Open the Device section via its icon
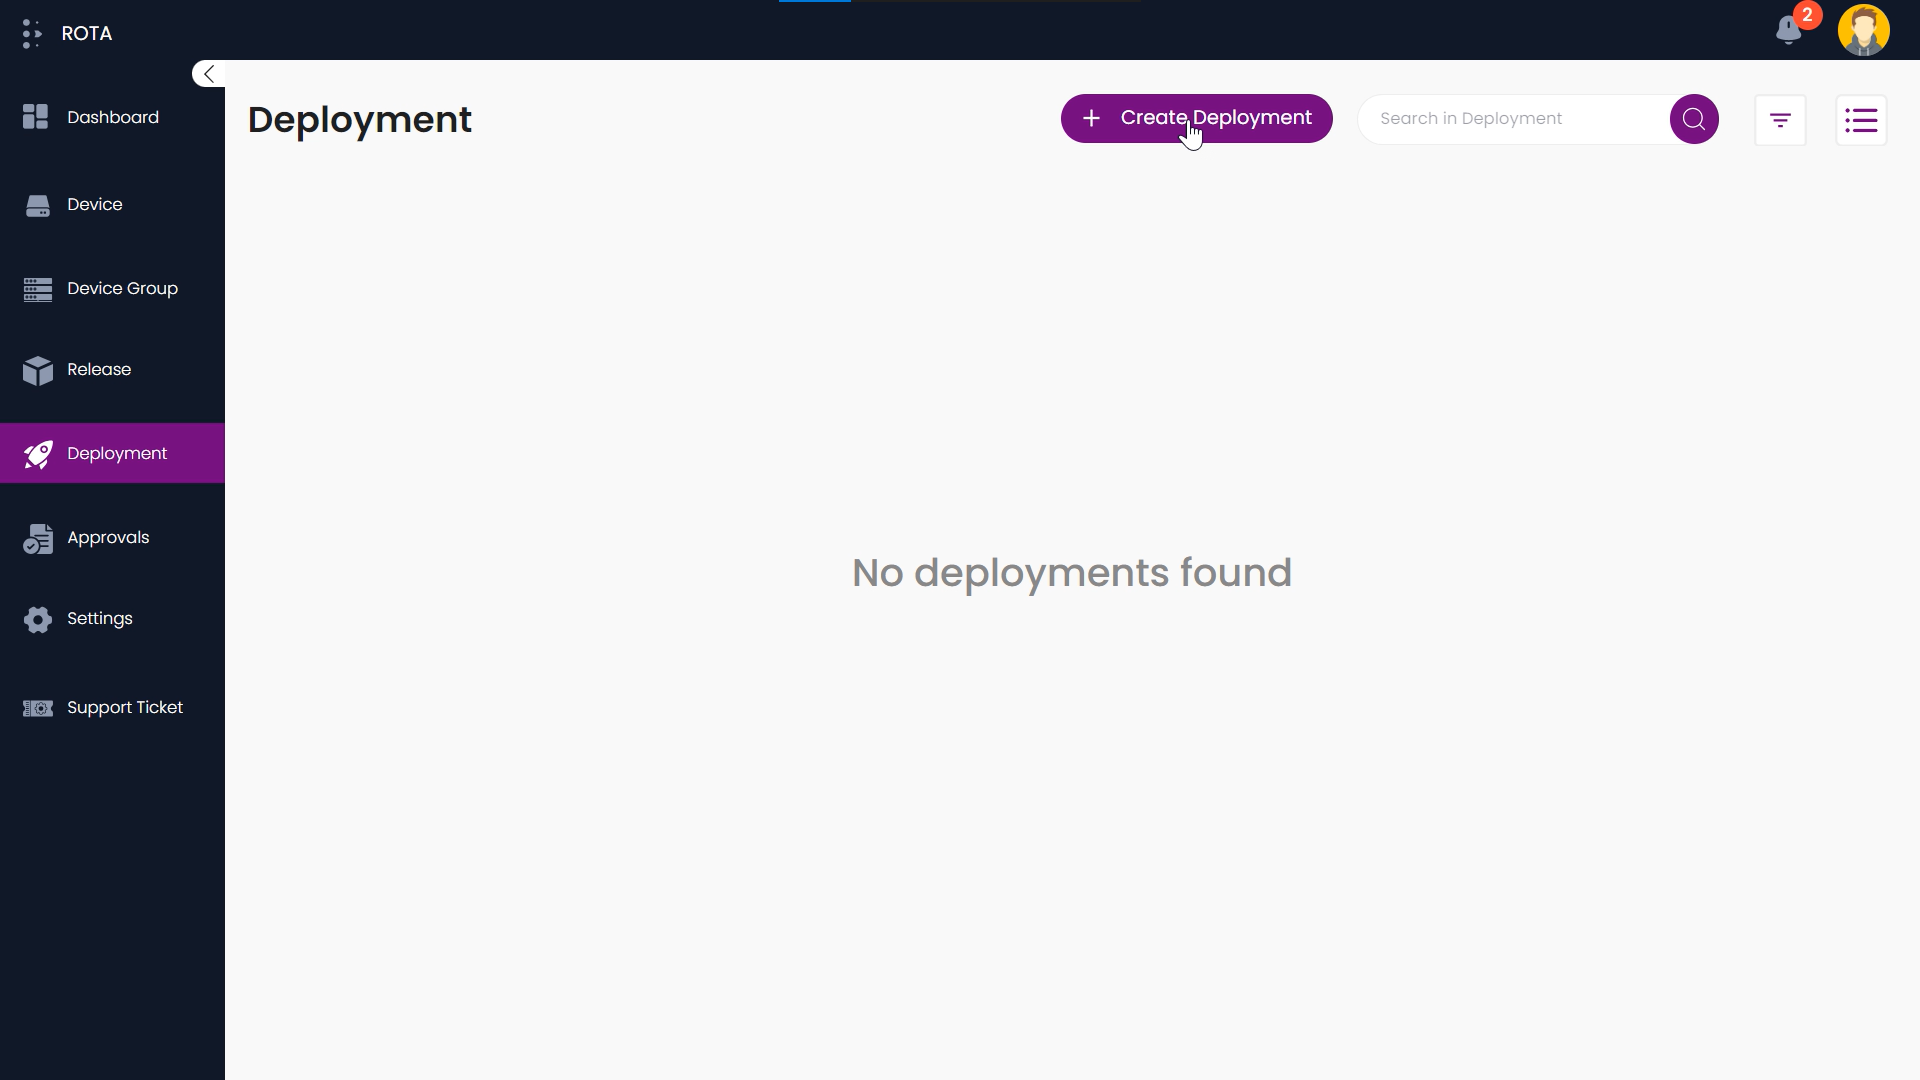This screenshot has width=1920, height=1080. click(x=37, y=205)
